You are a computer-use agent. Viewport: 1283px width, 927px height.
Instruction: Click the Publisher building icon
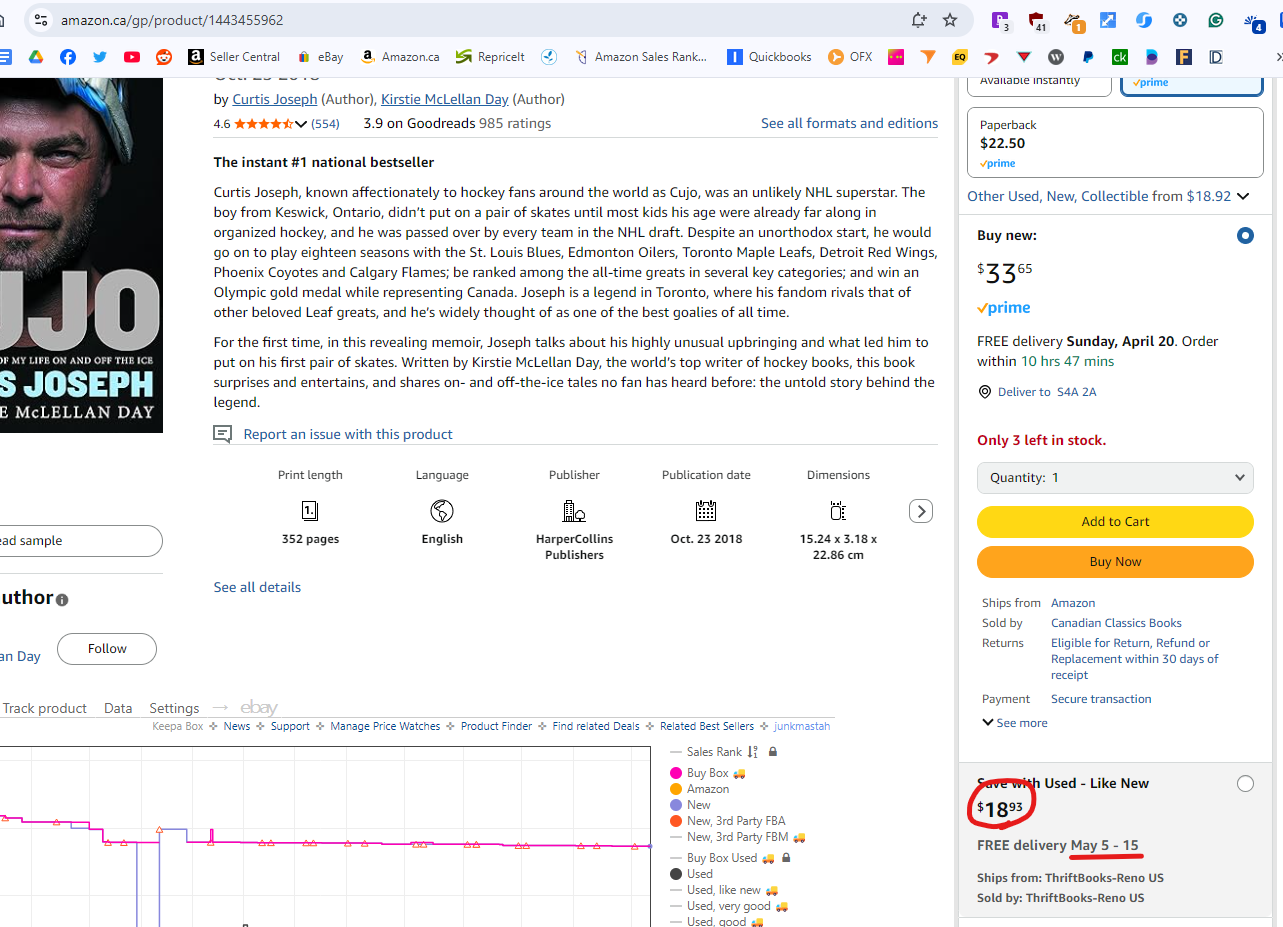click(574, 511)
